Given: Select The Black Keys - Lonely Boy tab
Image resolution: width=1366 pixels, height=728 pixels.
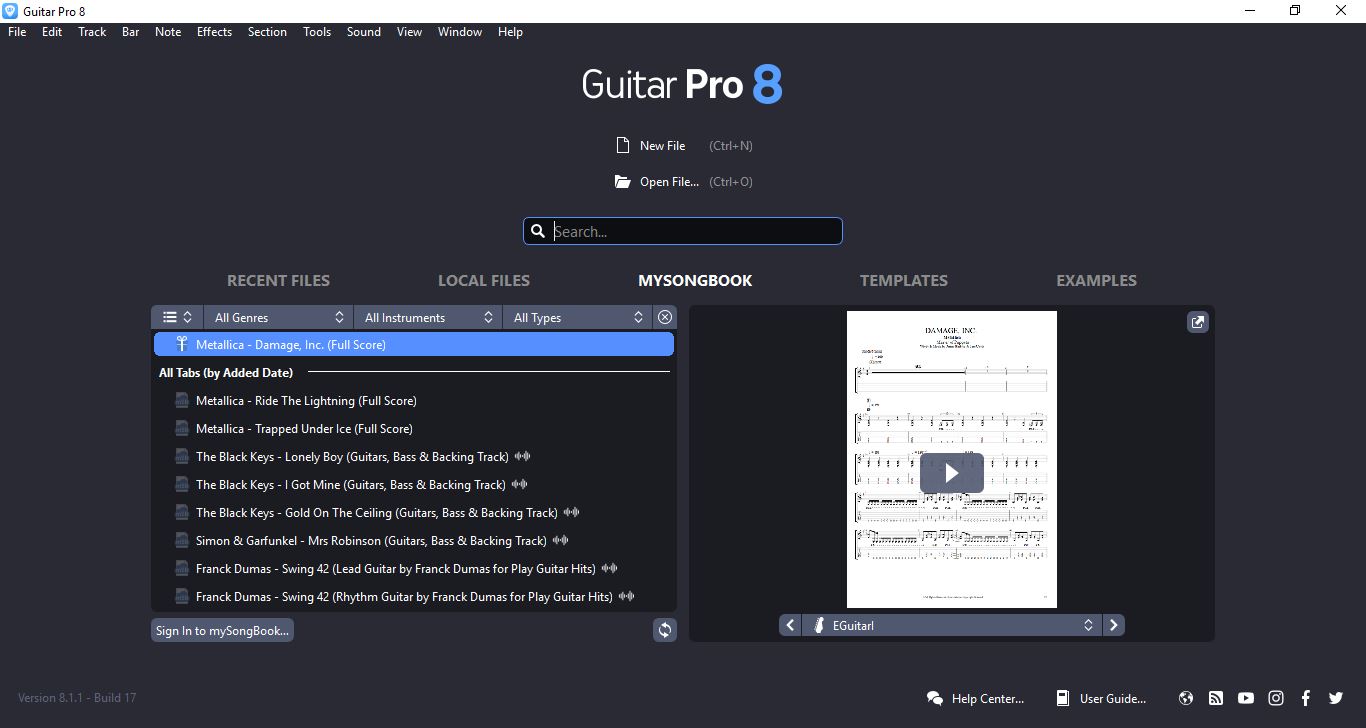Looking at the screenshot, I should click(x=414, y=456).
